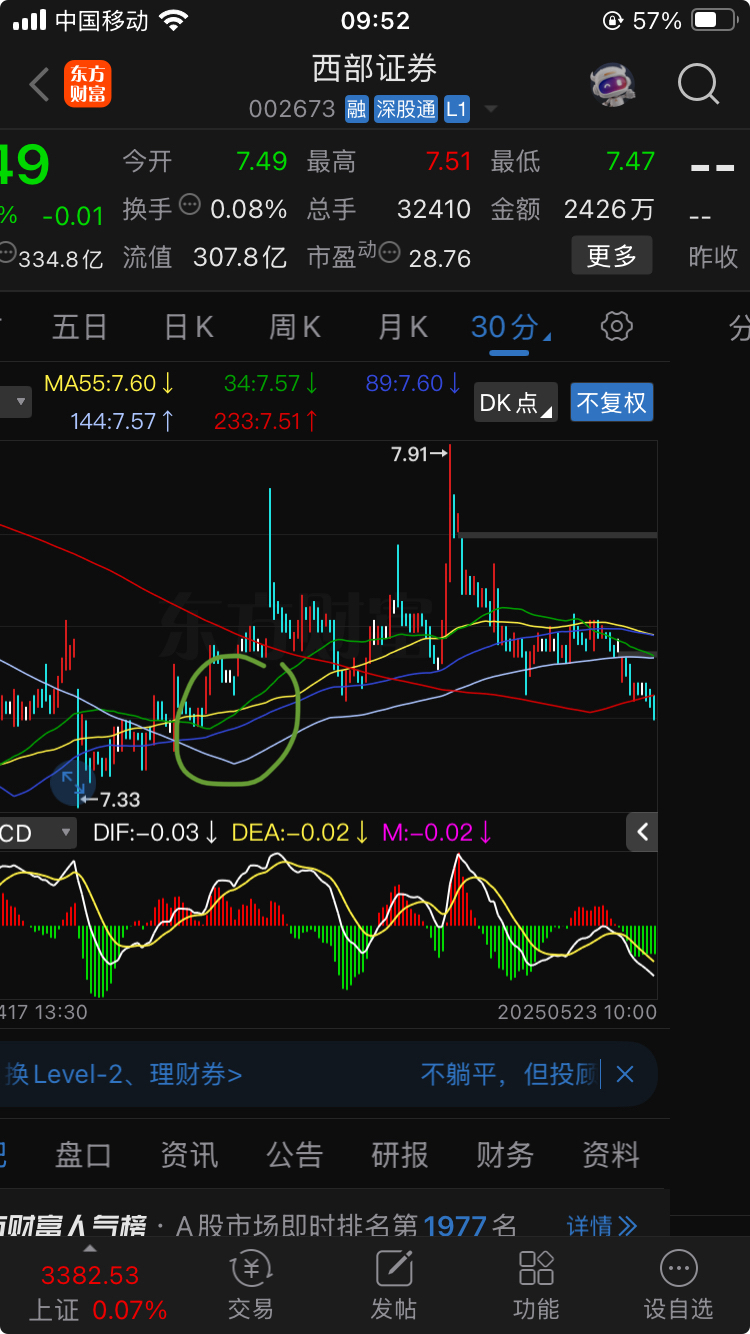Open the 东方财富 logo icon
750x1334 pixels.
(88, 84)
